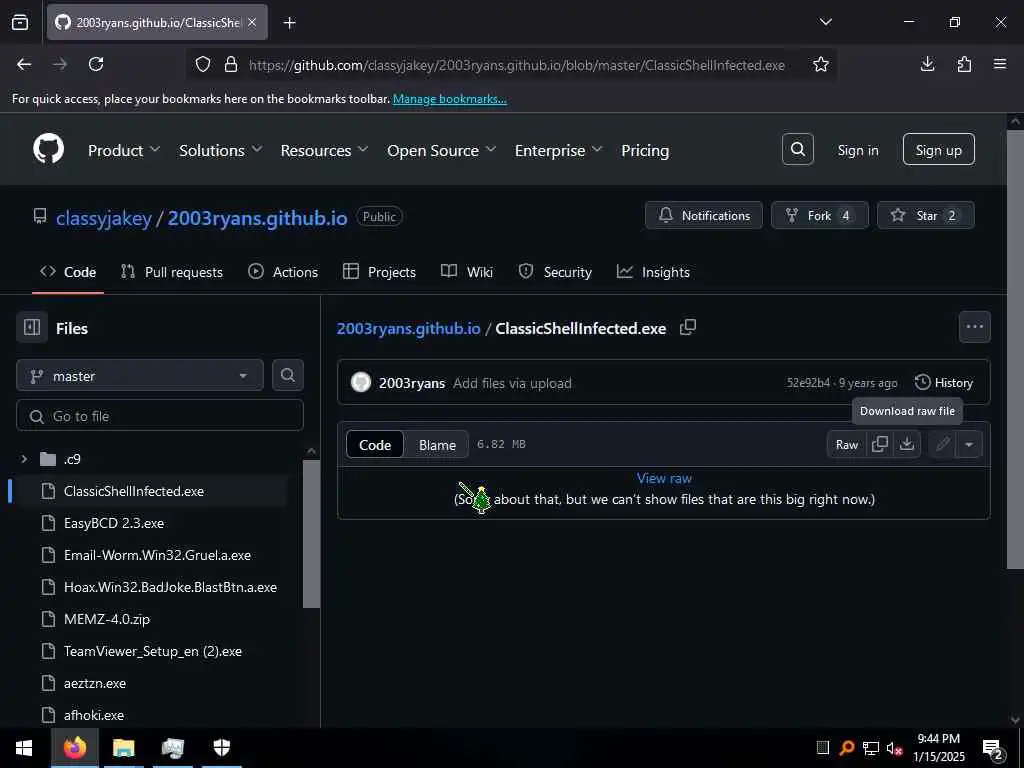Click the Raw button
The width and height of the screenshot is (1024, 768).
846,444
